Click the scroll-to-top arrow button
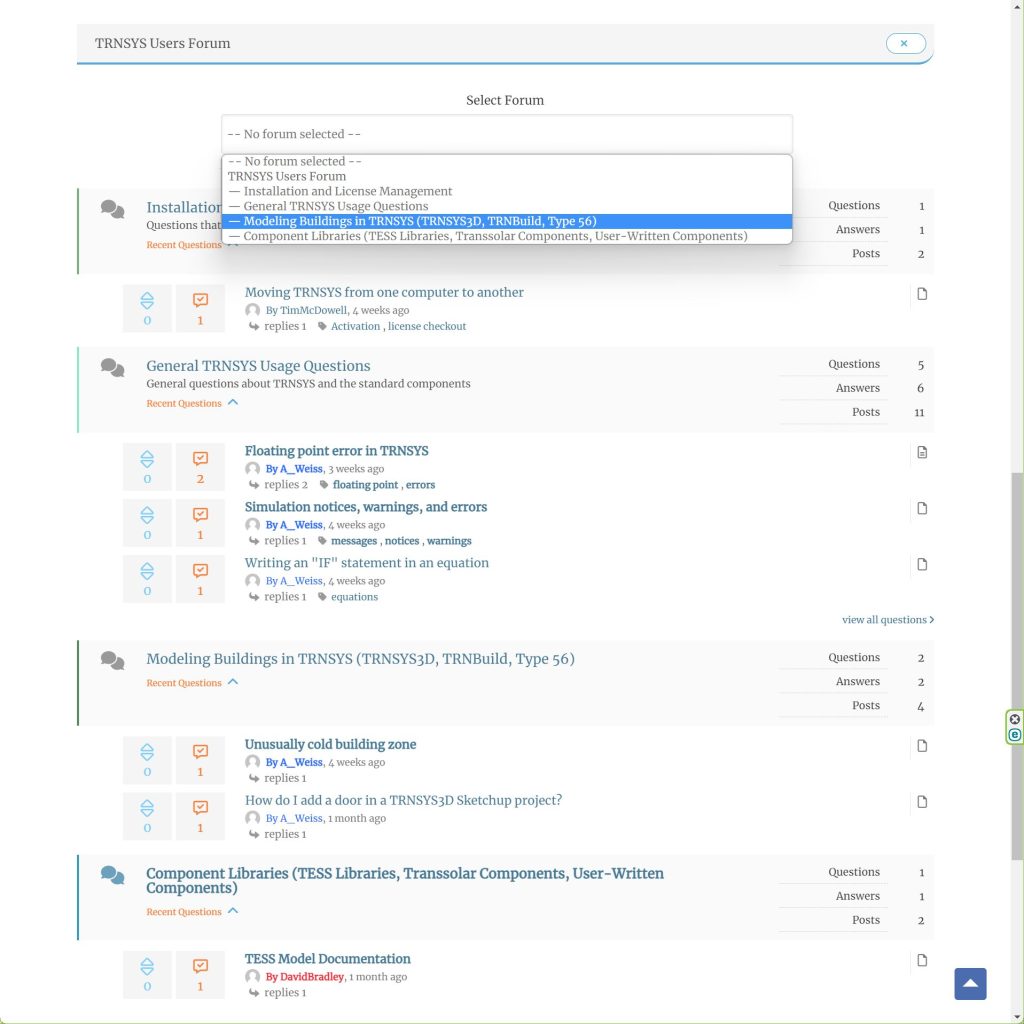This screenshot has width=1024, height=1024. tap(970, 984)
